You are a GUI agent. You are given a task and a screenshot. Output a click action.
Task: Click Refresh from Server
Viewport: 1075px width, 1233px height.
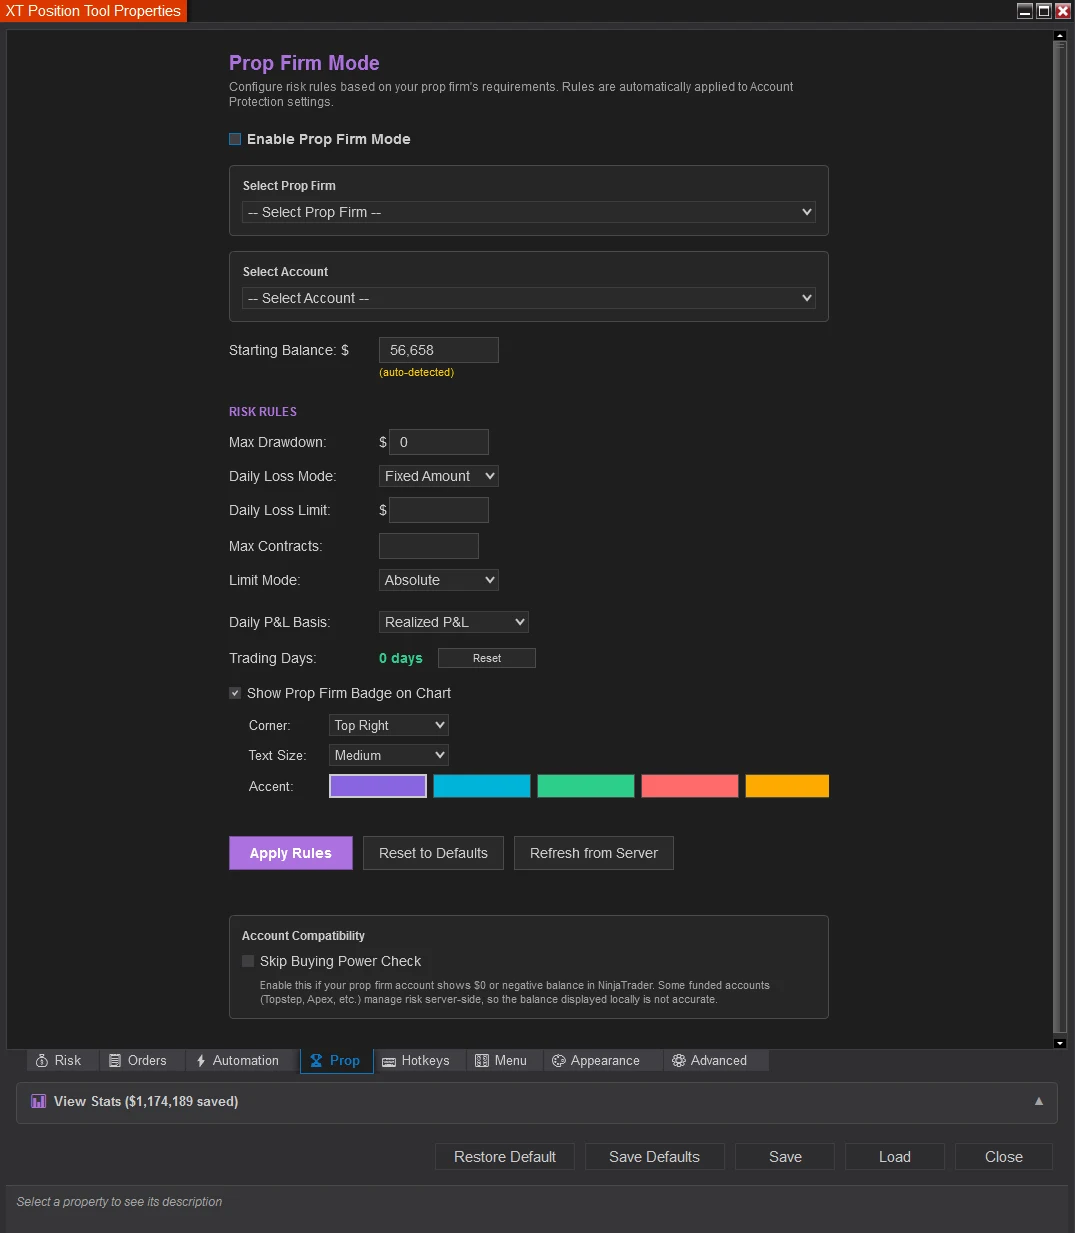click(x=593, y=853)
